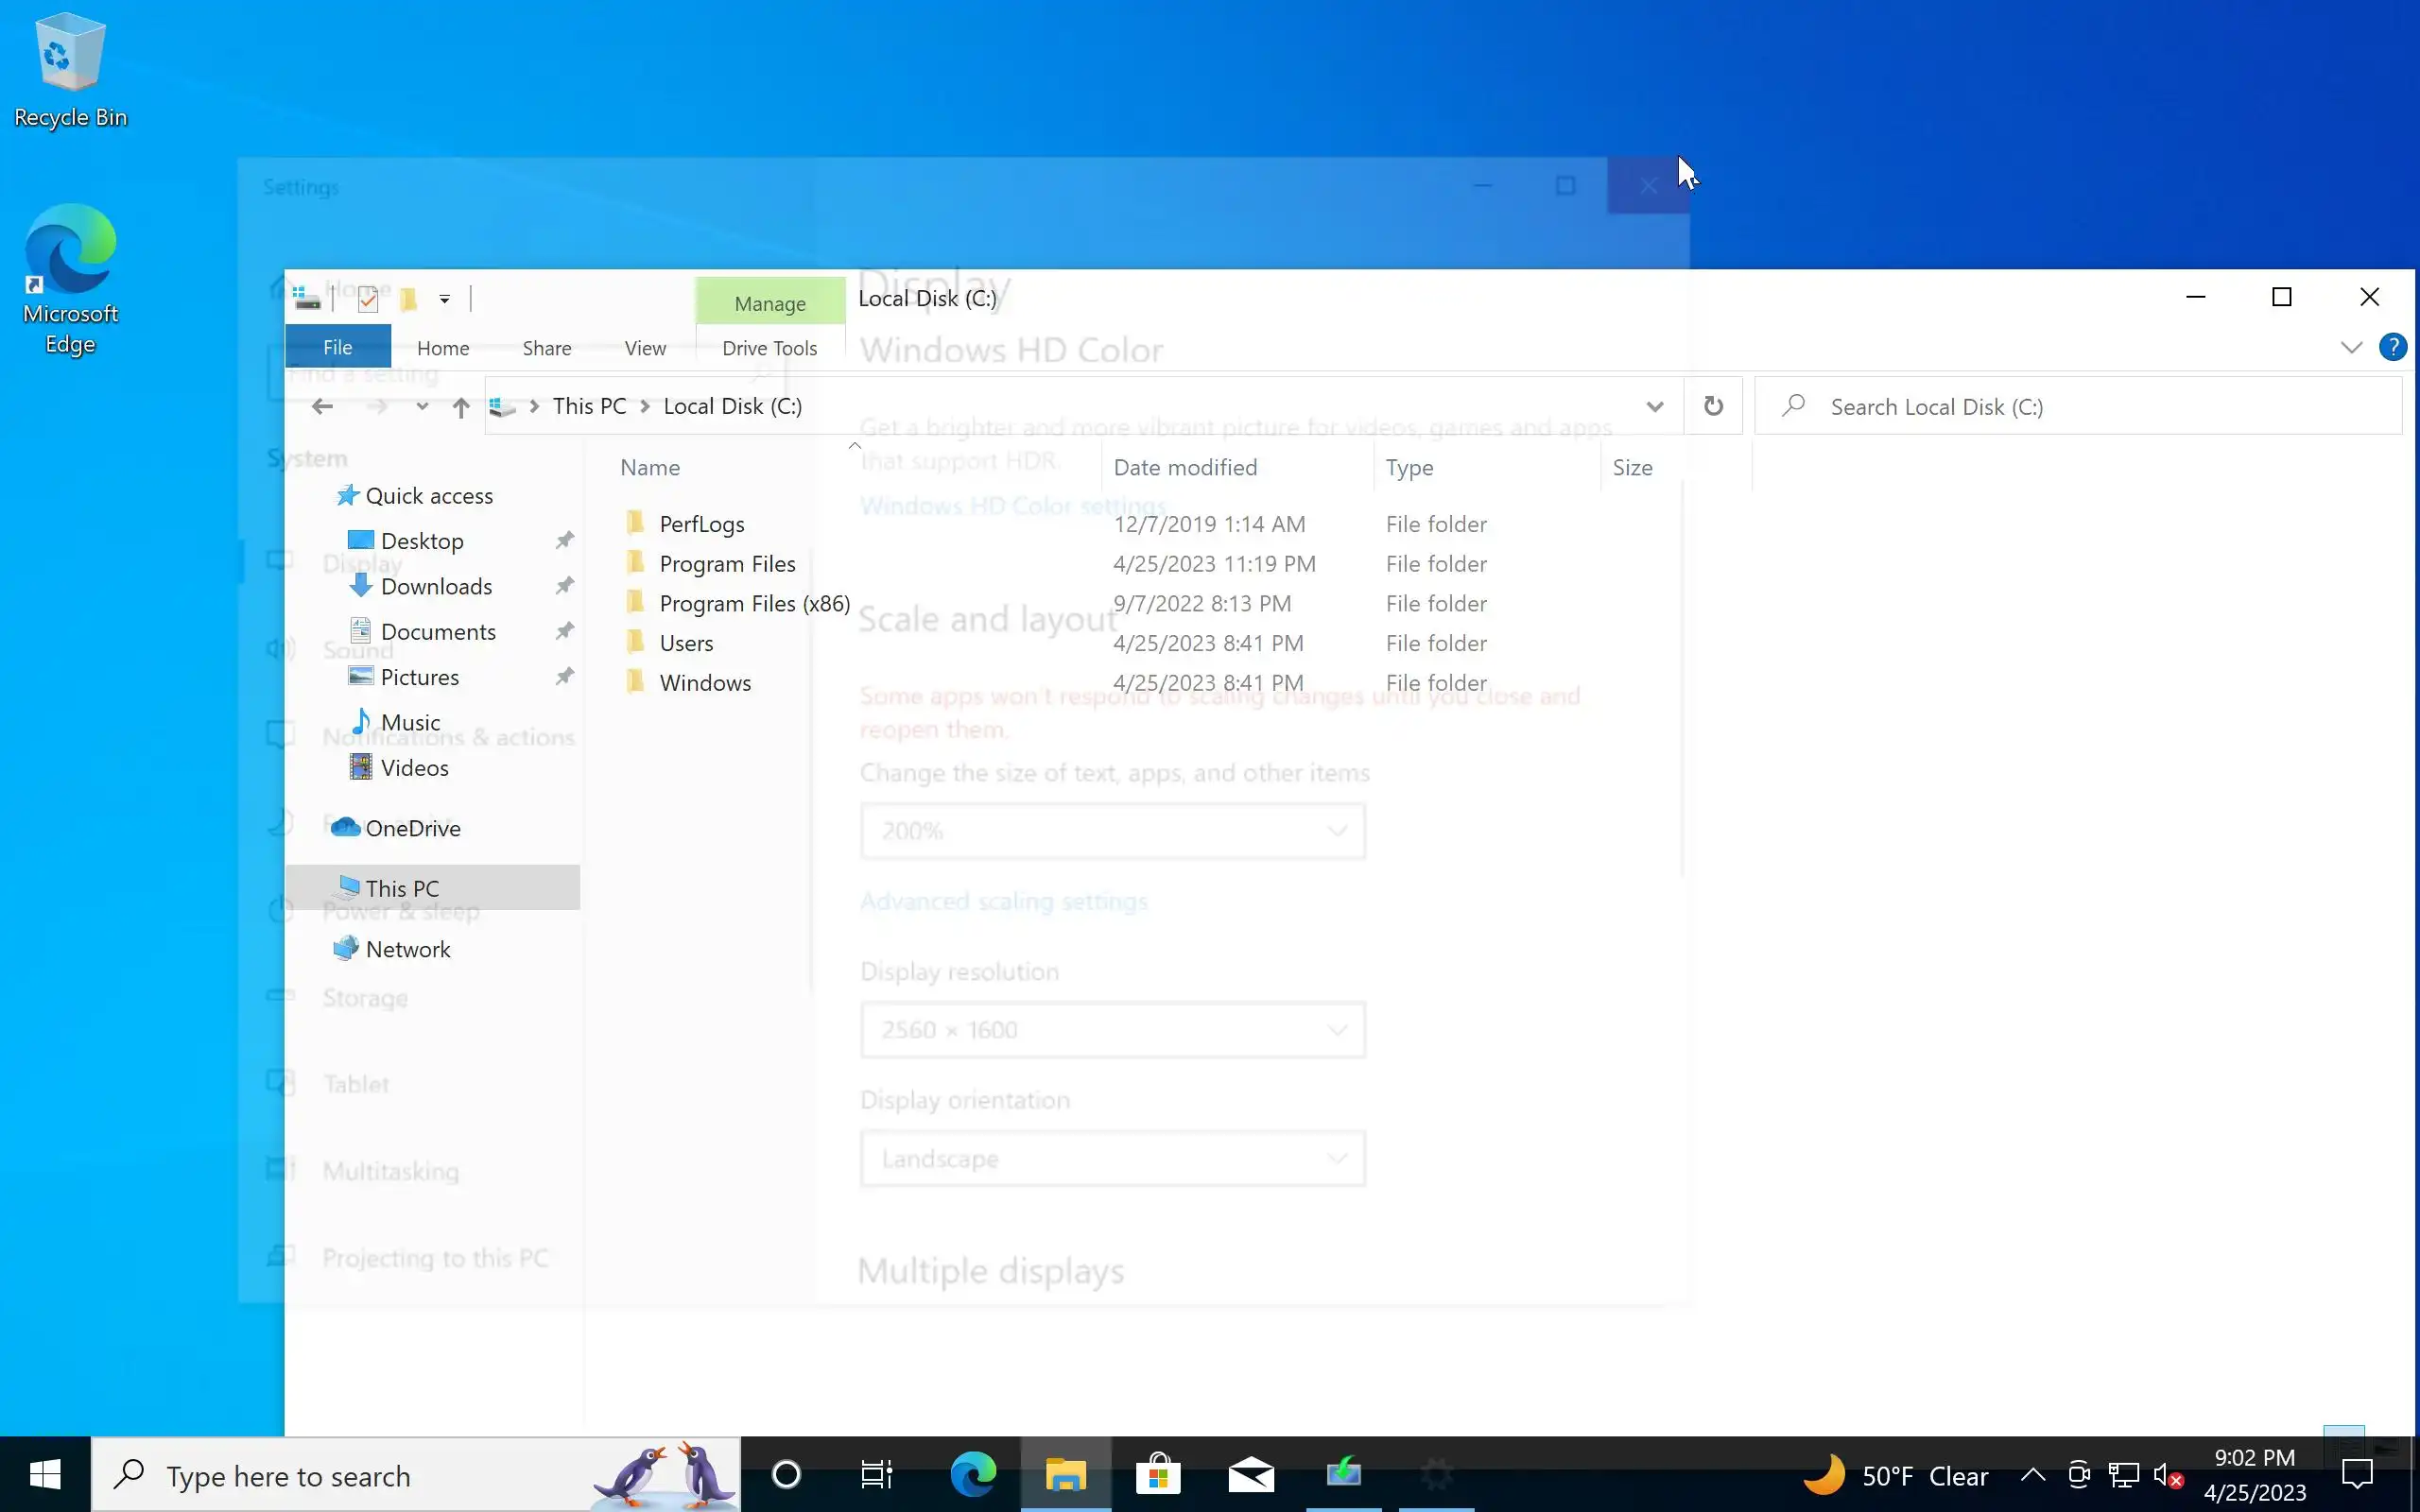Open the File menu tab
This screenshot has height=1512, width=2420.
point(337,347)
